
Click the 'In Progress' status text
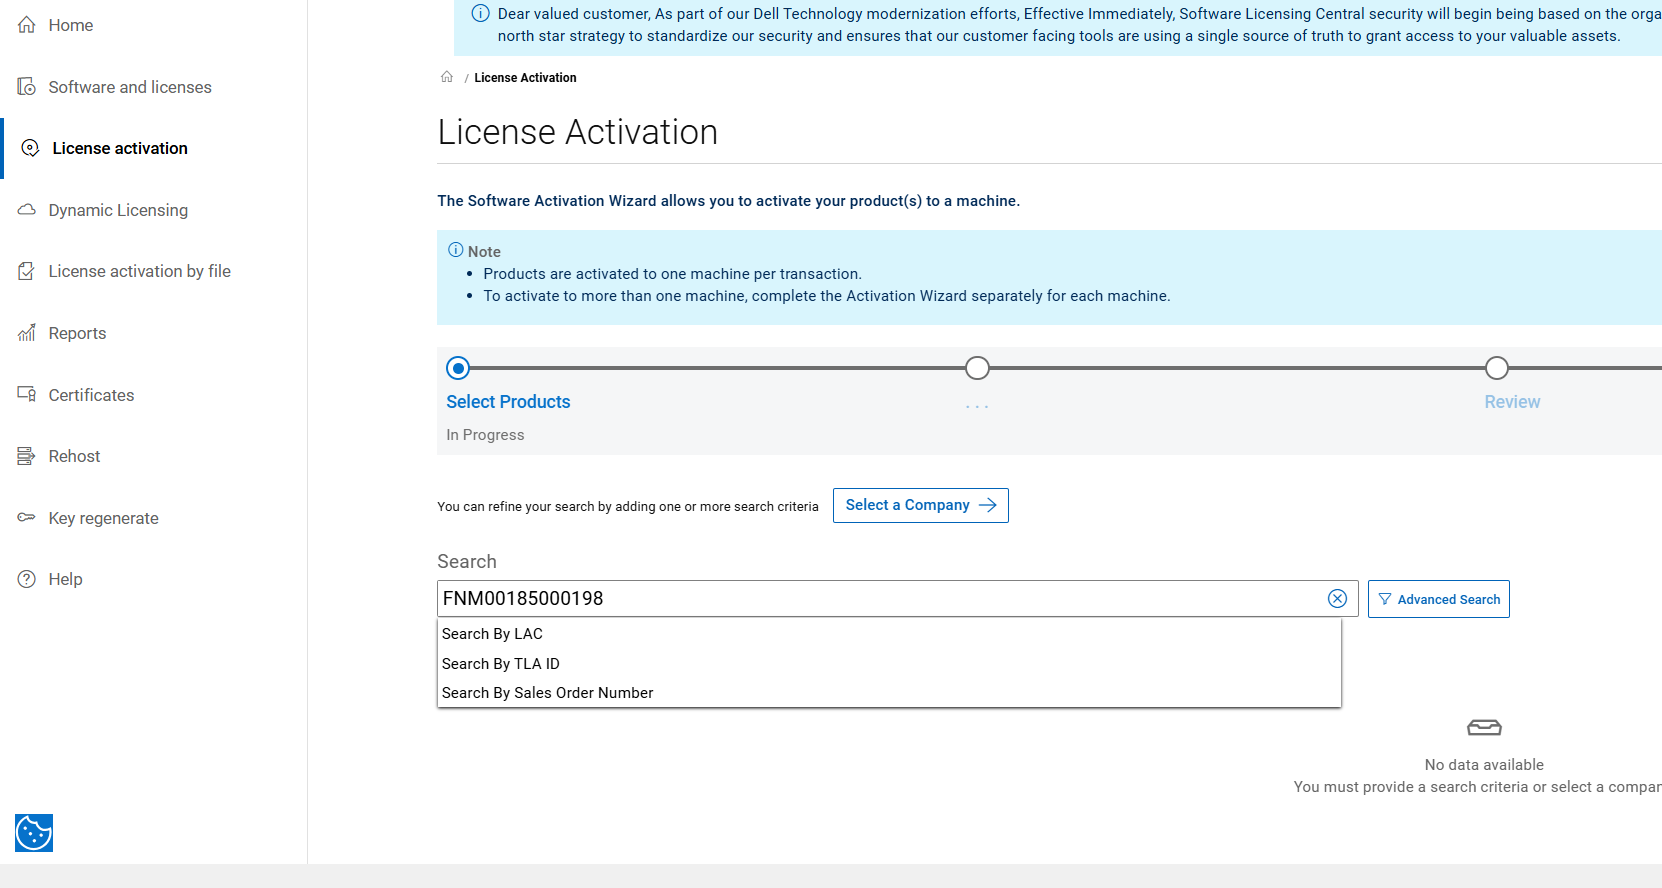485,435
